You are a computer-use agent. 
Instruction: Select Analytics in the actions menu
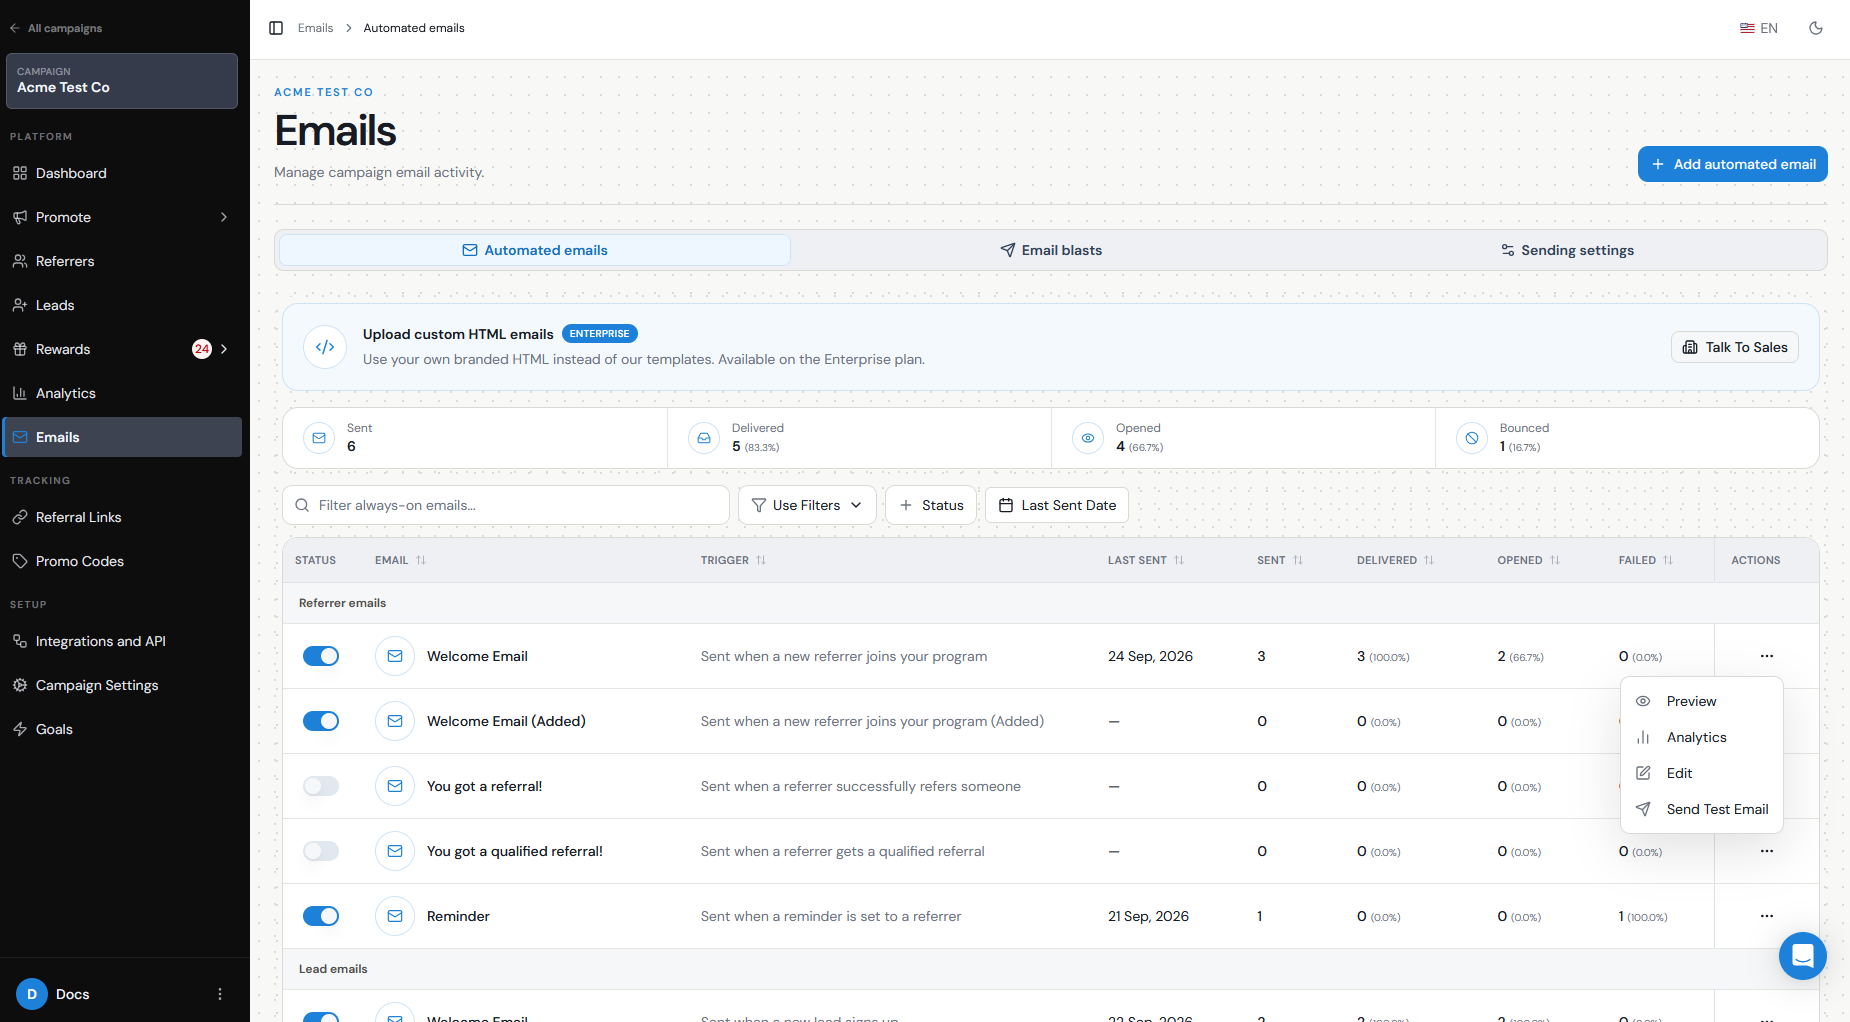1702,737
